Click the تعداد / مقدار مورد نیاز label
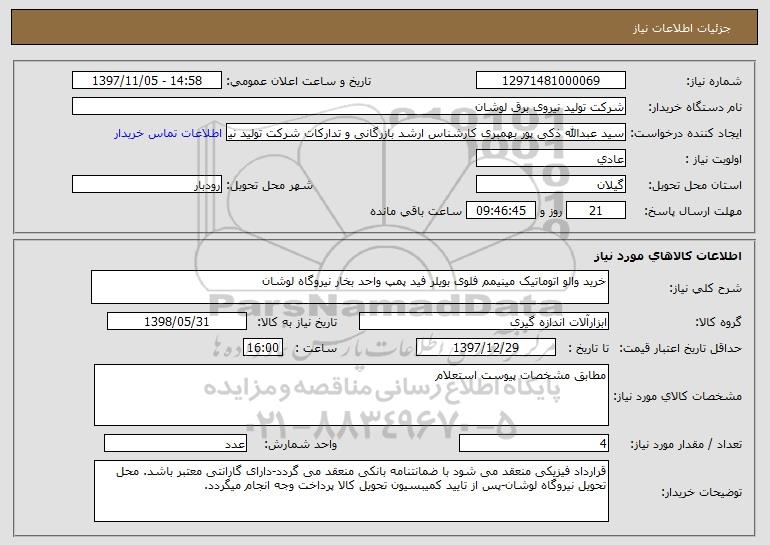The height and width of the screenshot is (545, 770). [687, 444]
